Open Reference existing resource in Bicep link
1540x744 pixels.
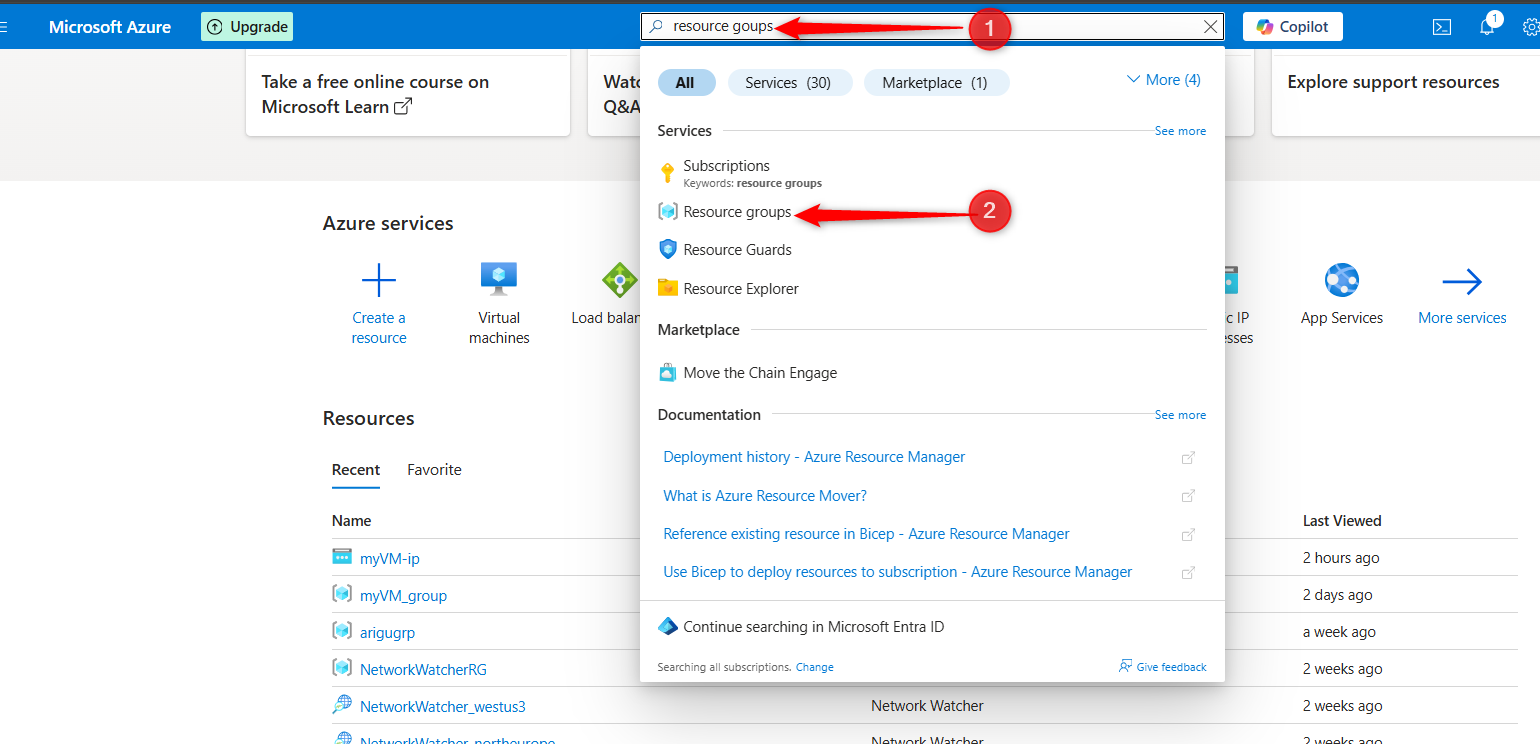(866, 534)
